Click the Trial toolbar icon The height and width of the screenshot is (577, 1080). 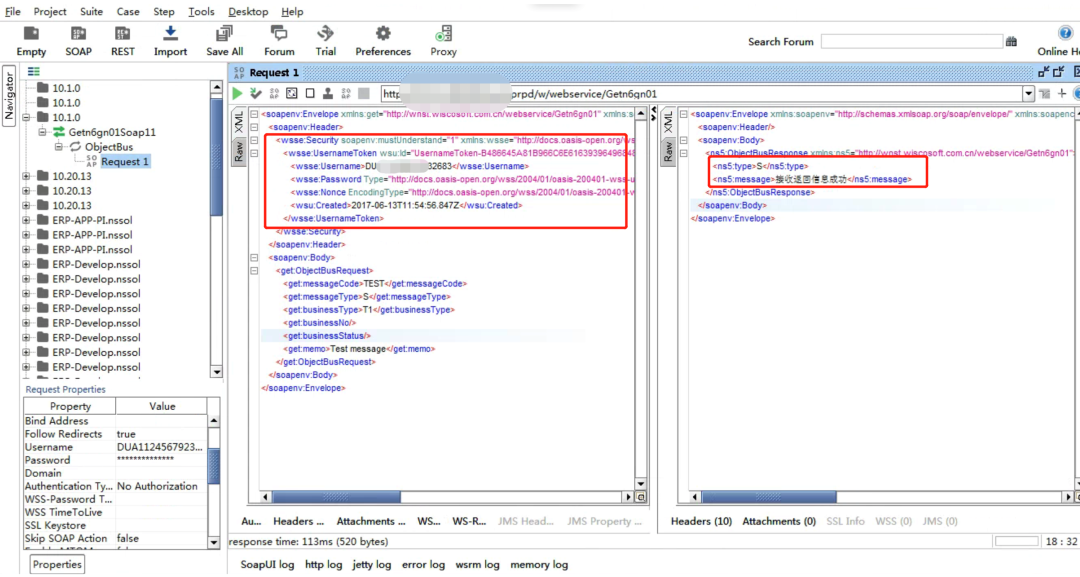click(325, 33)
